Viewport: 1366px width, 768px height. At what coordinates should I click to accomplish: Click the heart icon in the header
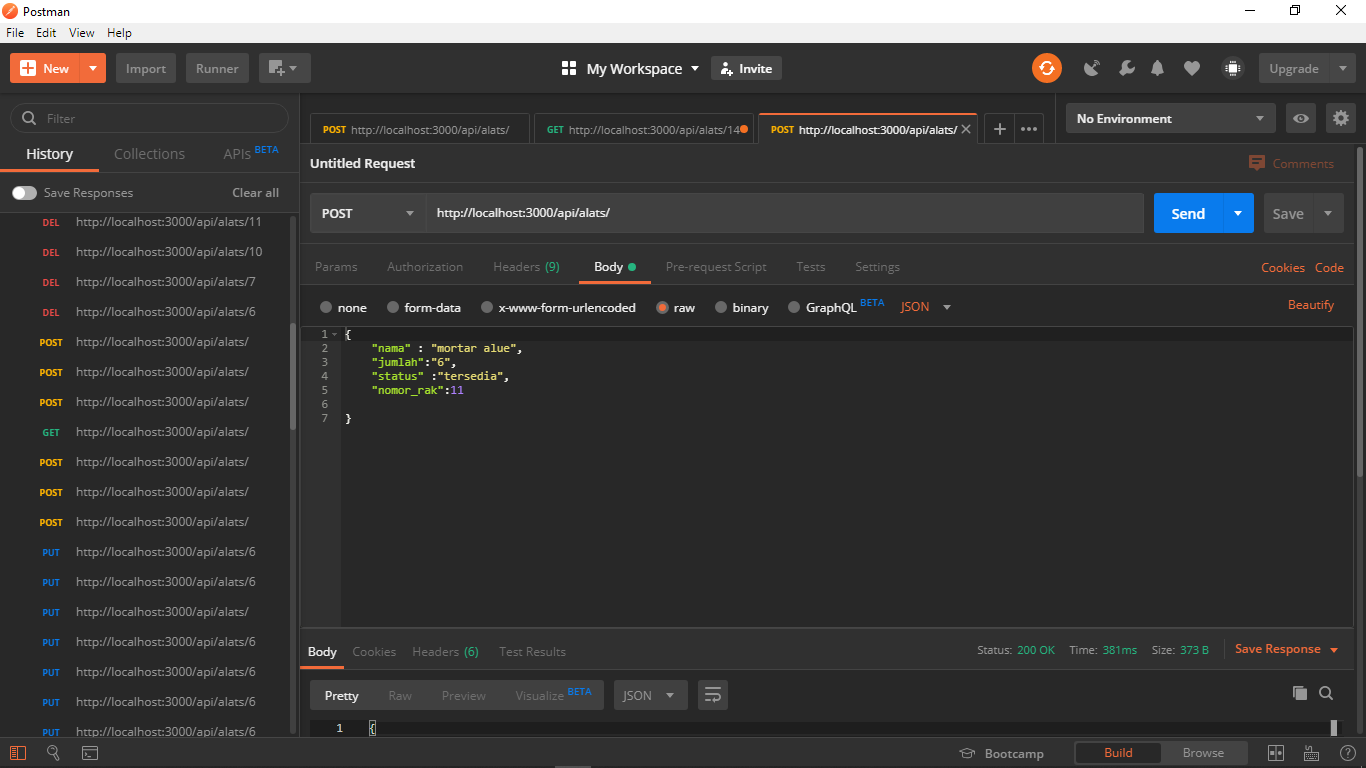click(x=1191, y=68)
